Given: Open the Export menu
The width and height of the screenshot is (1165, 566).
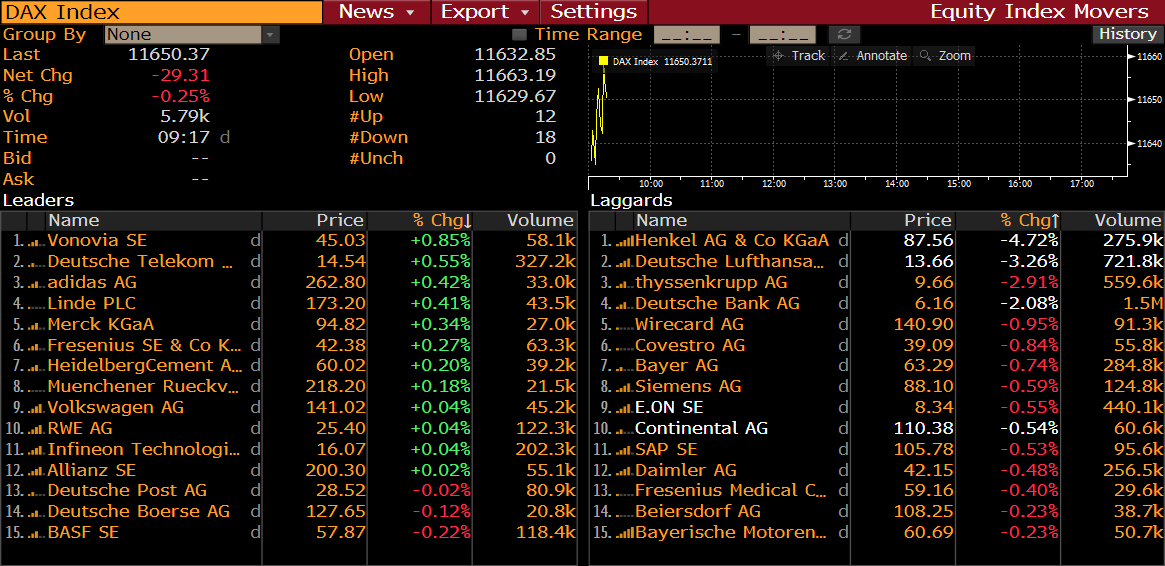Looking at the screenshot, I should (x=484, y=12).
